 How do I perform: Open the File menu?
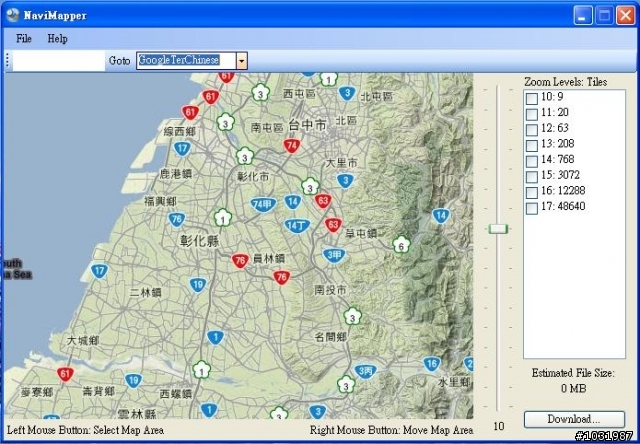pos(24,39)
